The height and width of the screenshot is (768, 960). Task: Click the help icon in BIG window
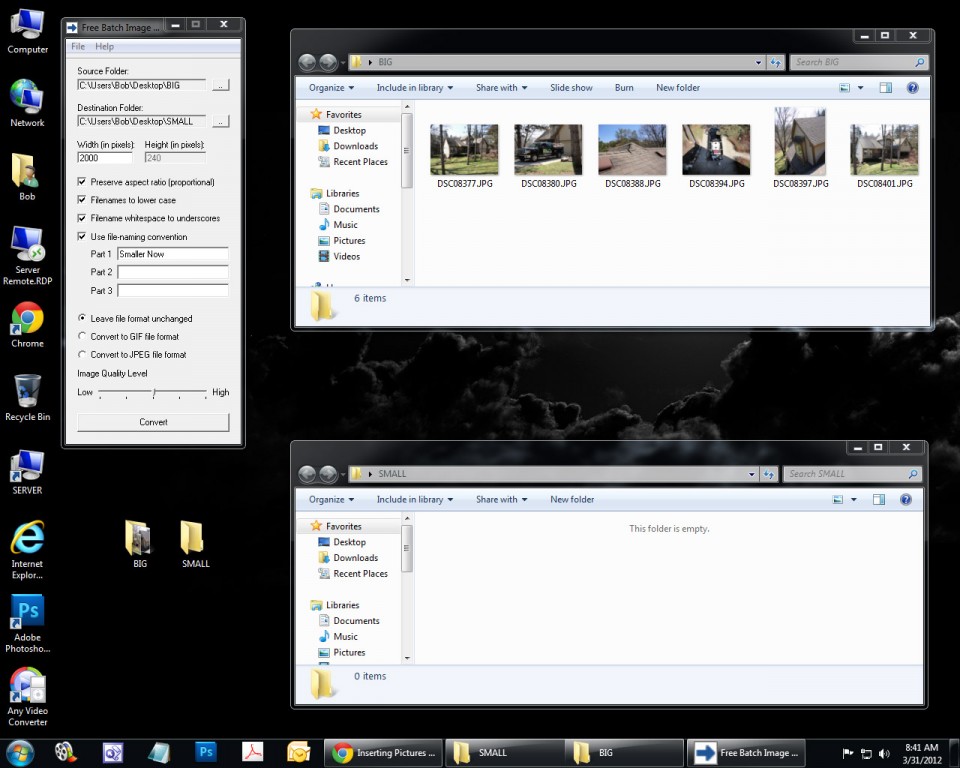point(912,88)
